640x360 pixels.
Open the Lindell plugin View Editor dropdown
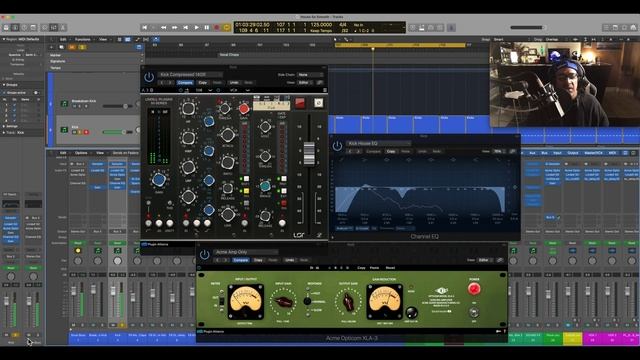point(305,82)
